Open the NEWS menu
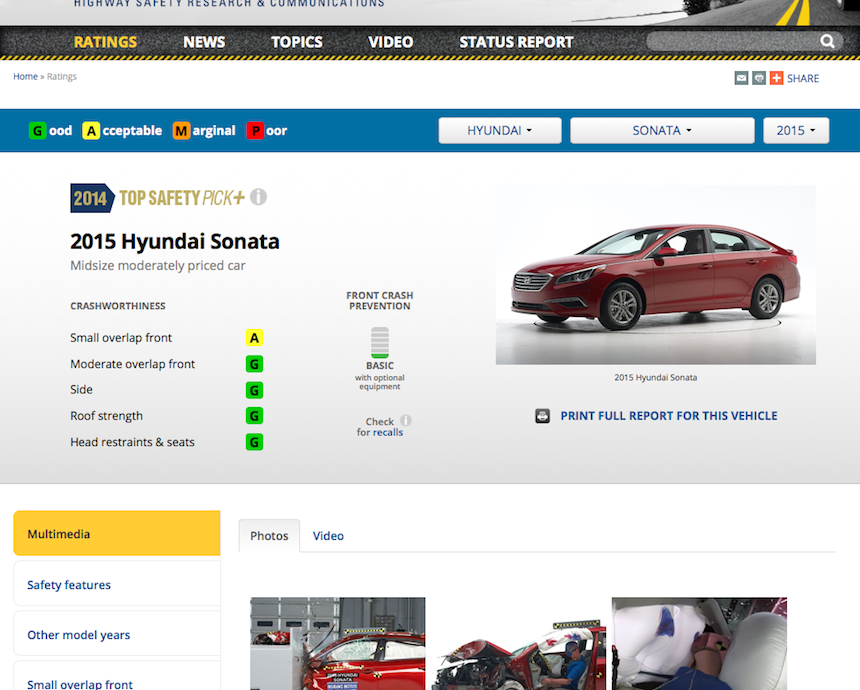 pyautogui.click(x=204, y=42)
